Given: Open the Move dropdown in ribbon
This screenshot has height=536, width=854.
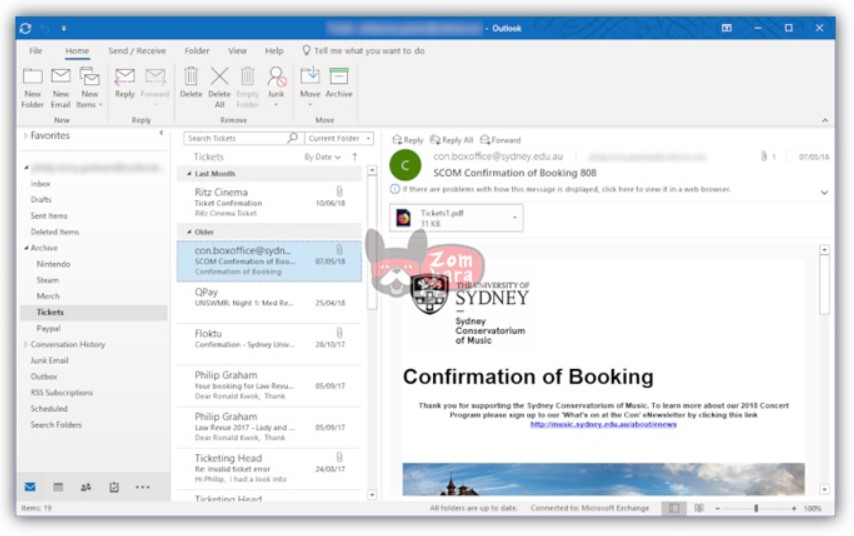Looking at the screenshot, I should point(310,87).
